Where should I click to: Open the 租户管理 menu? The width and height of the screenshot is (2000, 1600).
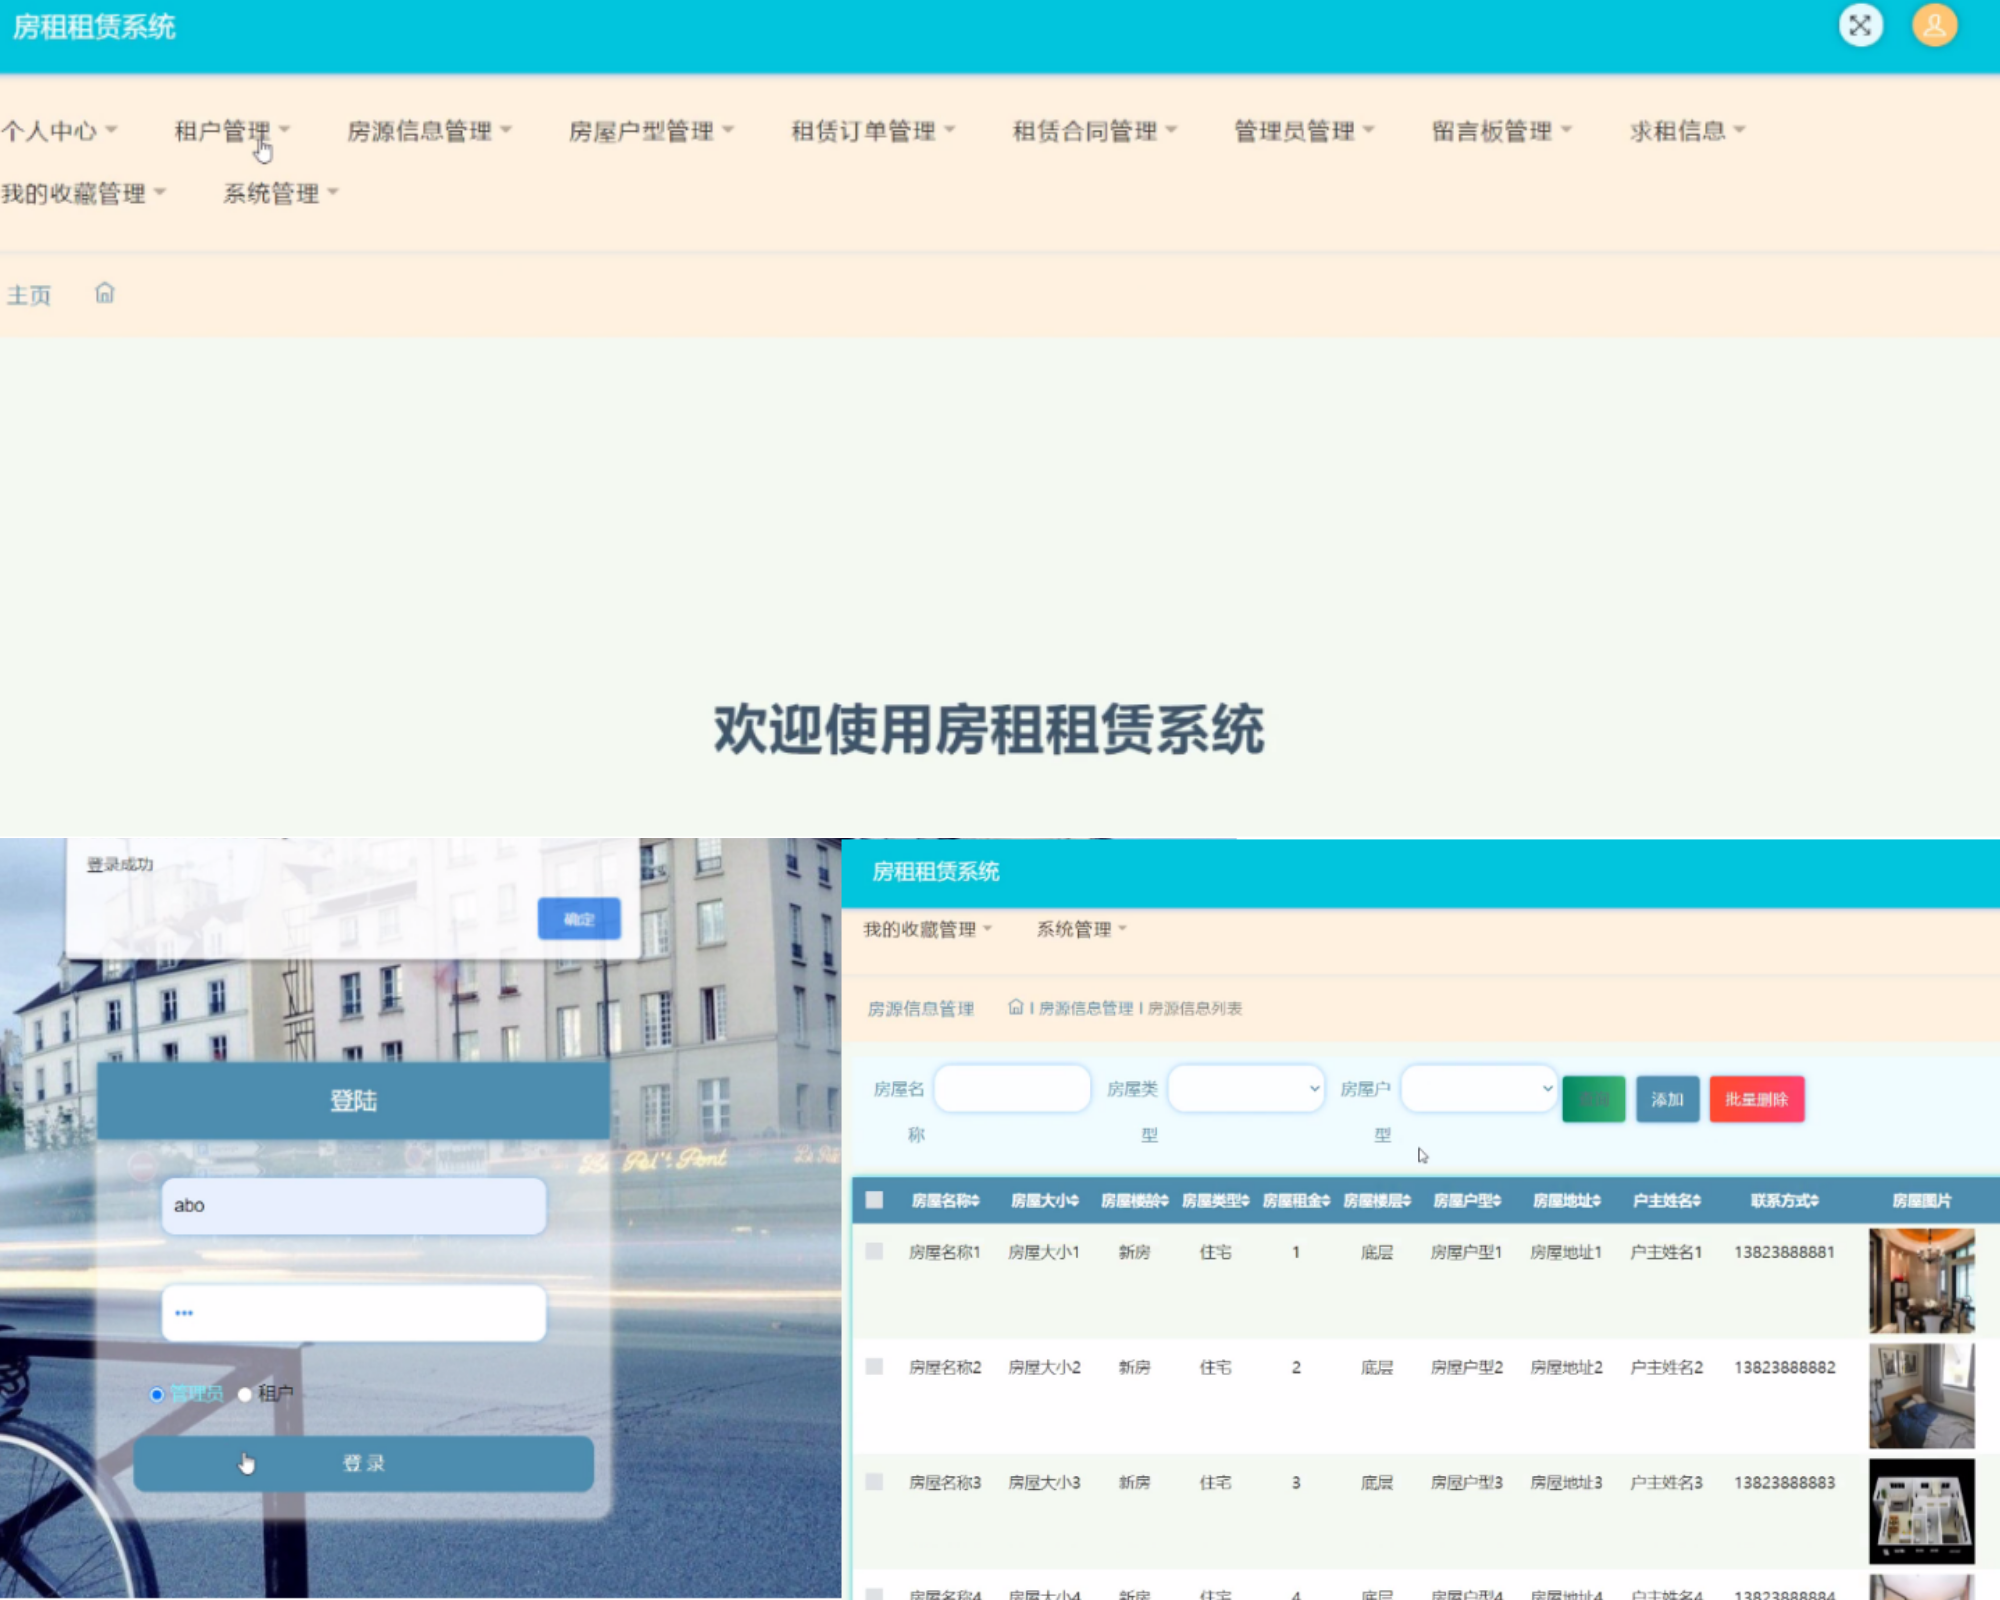pyautogui.click(x=232, y=131)
